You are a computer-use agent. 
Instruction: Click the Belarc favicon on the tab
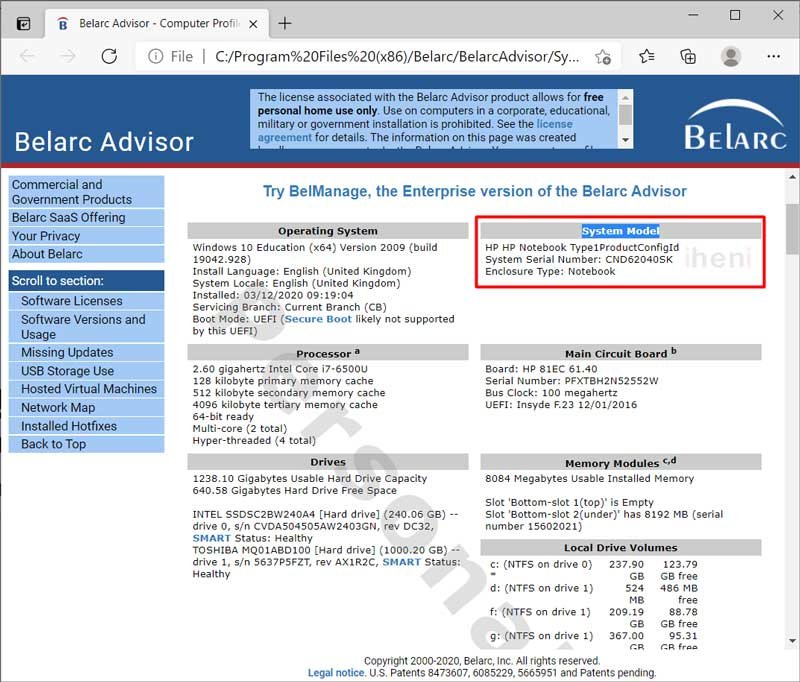(63, 24)
